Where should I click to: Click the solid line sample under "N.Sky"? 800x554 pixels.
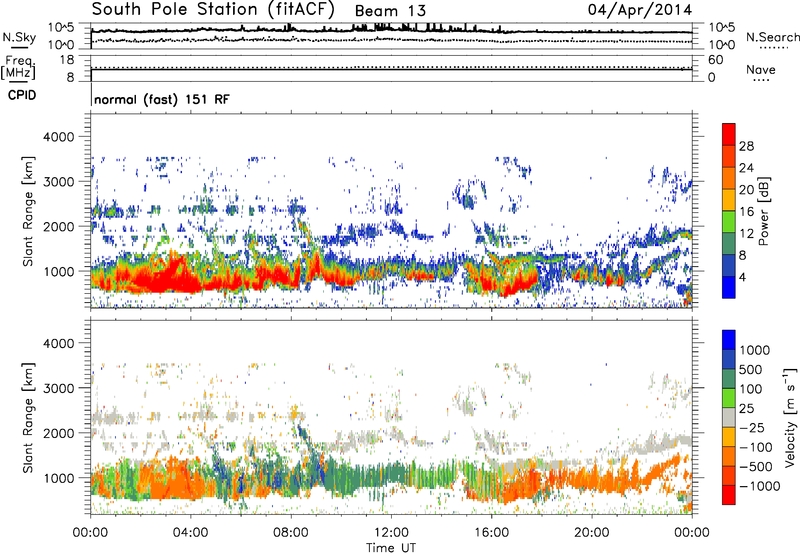pos(19,48)
